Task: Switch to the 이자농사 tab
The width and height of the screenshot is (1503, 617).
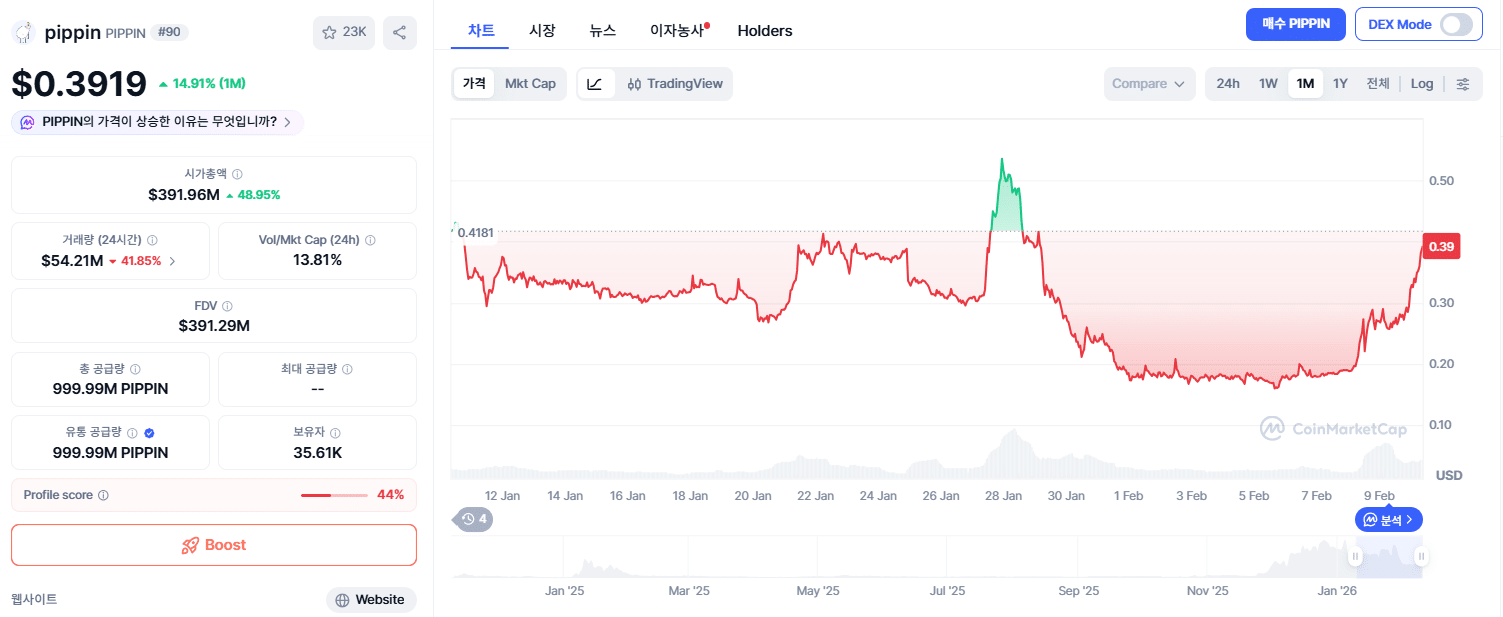Action: pyautogui.click(x=678, y=30)
